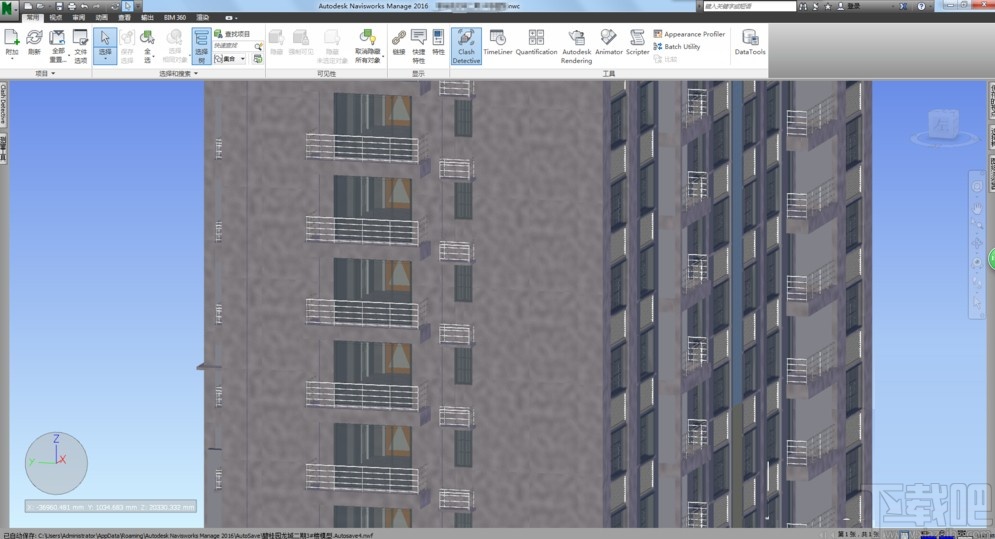The height and width of the screenshot is (539, 995).
Task: Open the Clash Detective tool
Action: pos(466,46)
